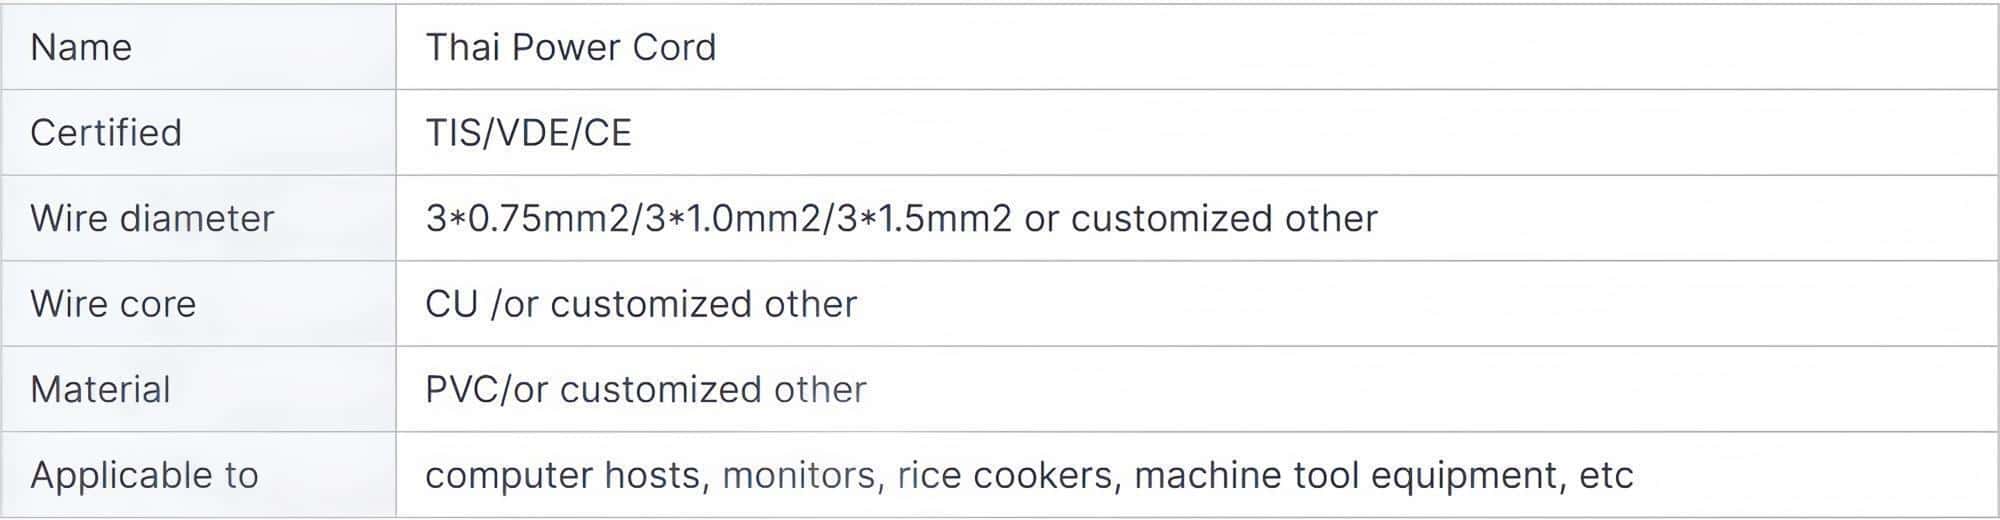Click "or customized other" in Wire diameter row
This screenshot has width=2000, height=520.
(x=1200, y=219)
